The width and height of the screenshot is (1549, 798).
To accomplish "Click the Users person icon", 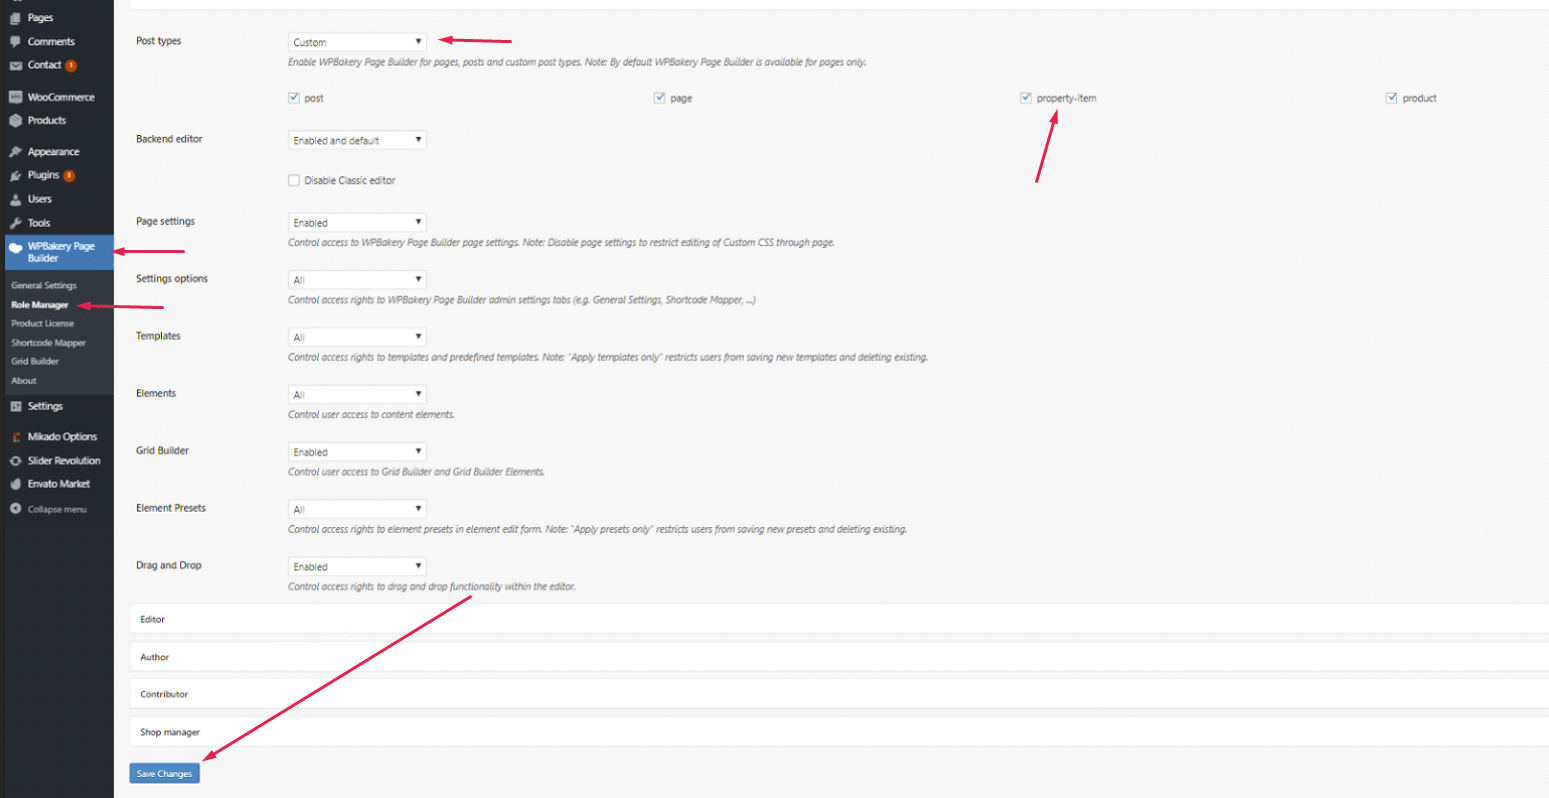I will (x=15, y=199).
